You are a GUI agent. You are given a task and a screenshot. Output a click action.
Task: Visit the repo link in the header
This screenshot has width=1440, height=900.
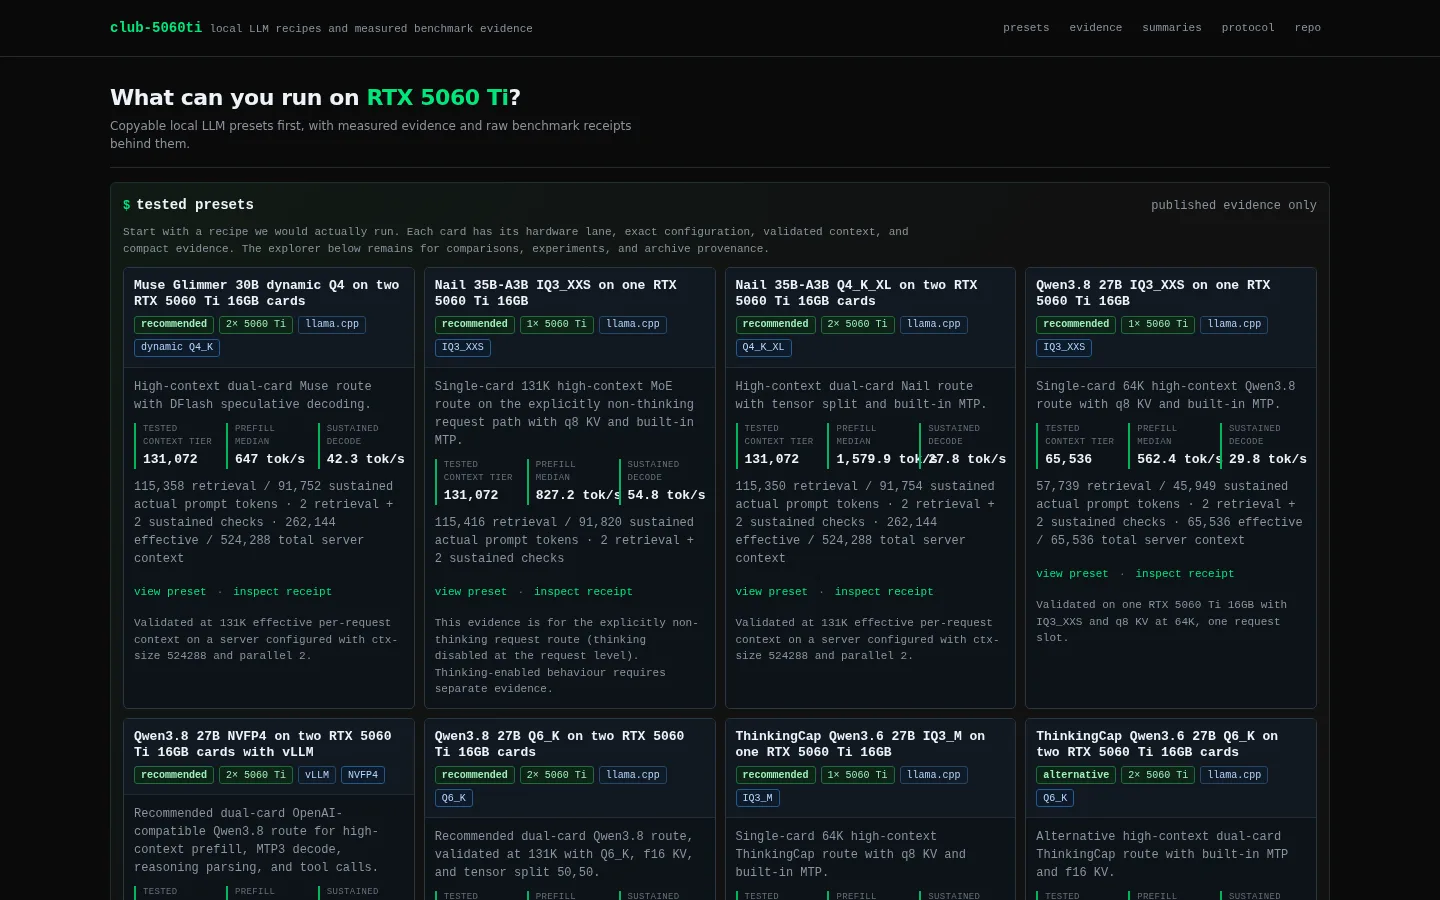(x=1308, y=28)
